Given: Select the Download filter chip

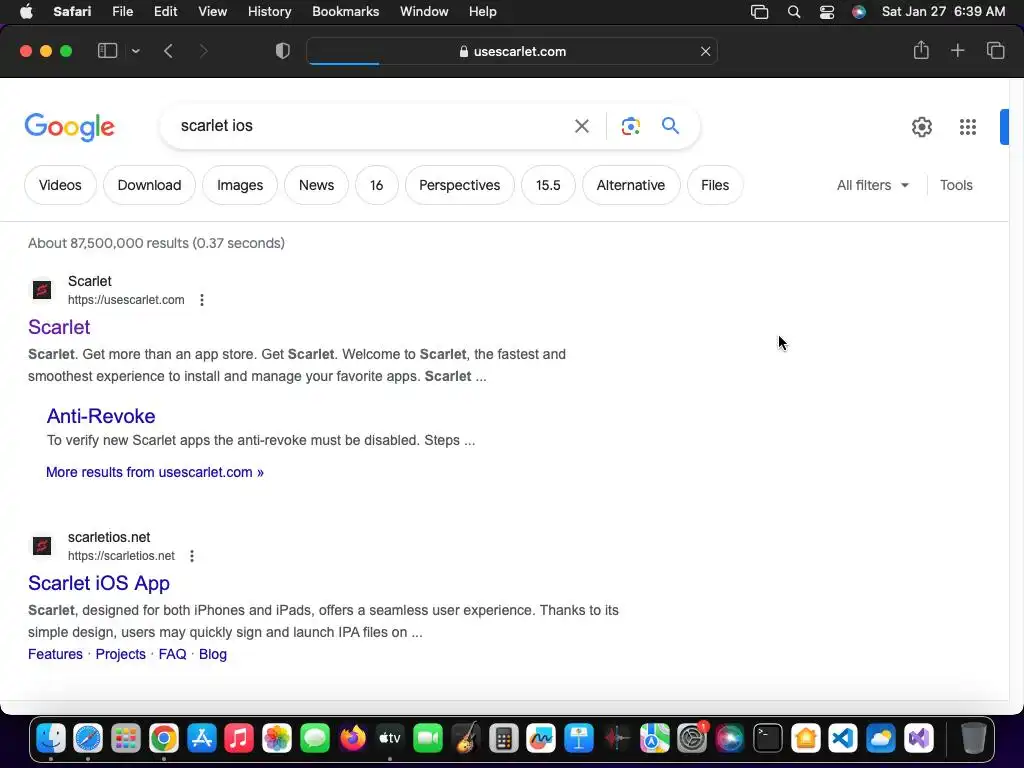Looking at the screenshot, I should pos(150,185).
